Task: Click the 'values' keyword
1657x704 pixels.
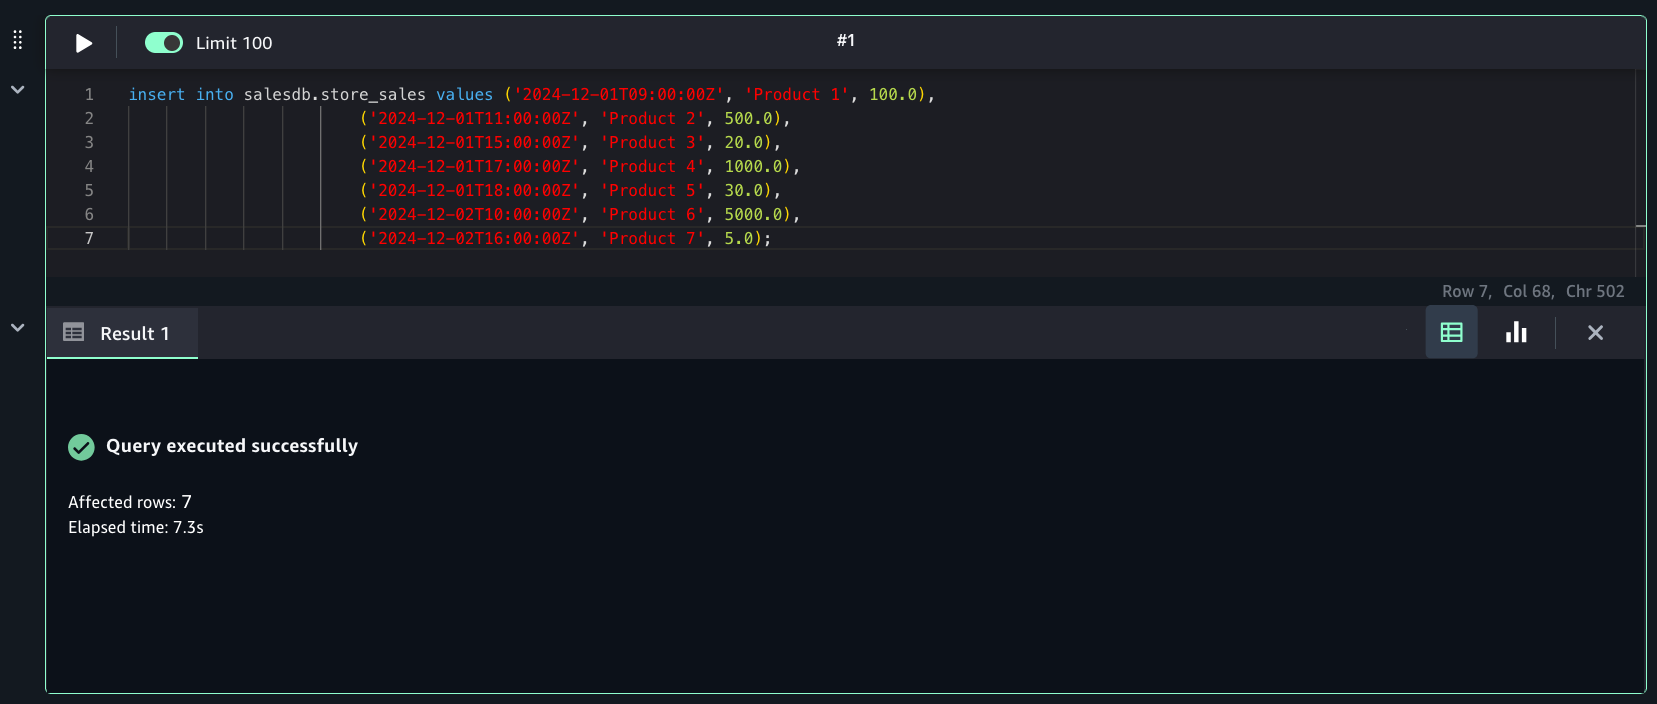Action: [464, 94]
